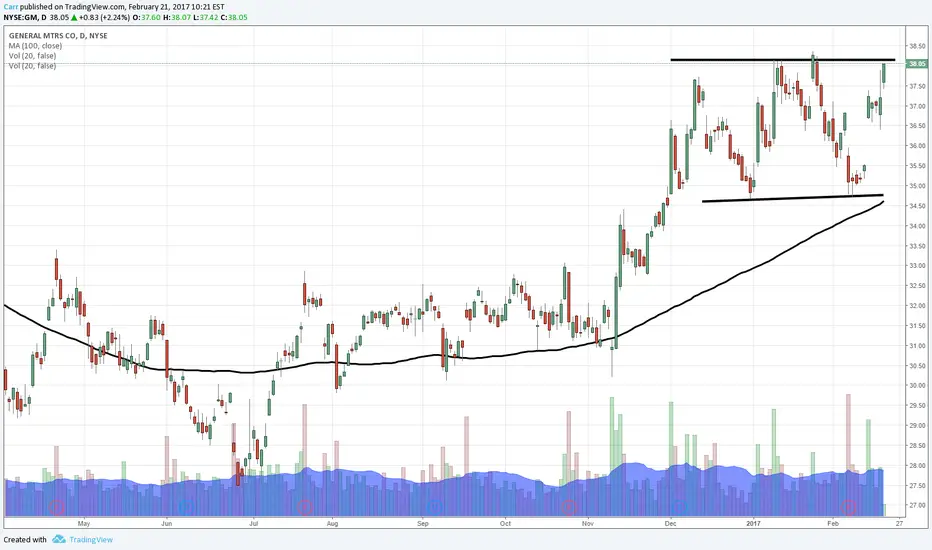
Task: Select the dividend marker in September
Action: [x=434, y=507]
